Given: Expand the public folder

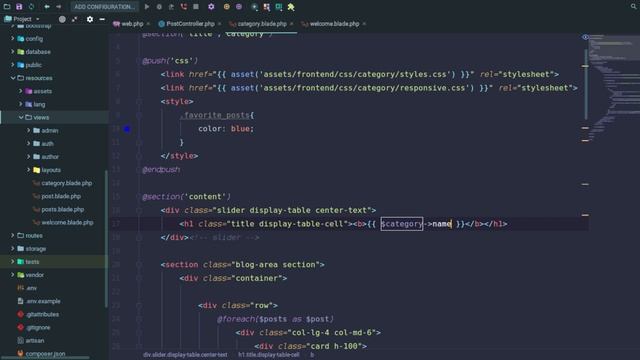Looking at the screenshot, I should click(13, 64).
